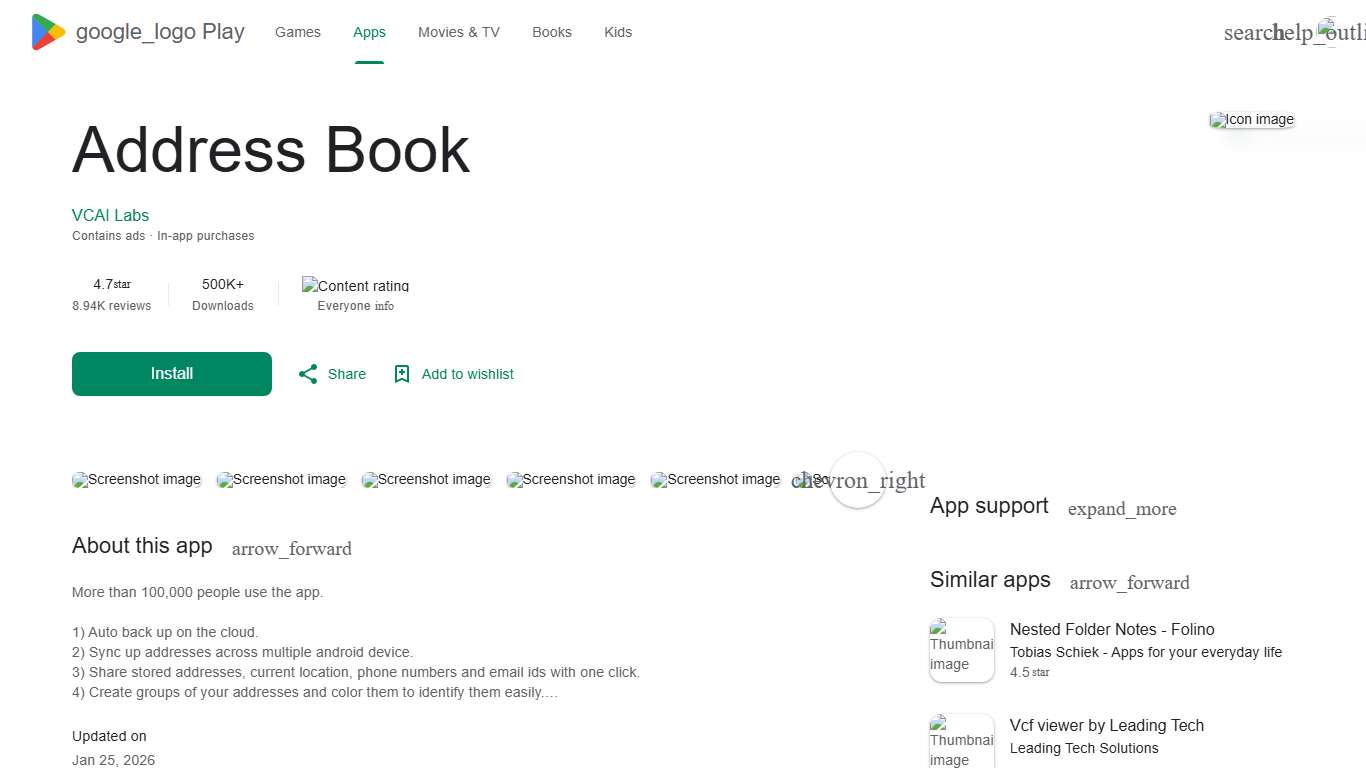
Task: Open the VCAI Labs developer page
Action: (x=110, y=215)
